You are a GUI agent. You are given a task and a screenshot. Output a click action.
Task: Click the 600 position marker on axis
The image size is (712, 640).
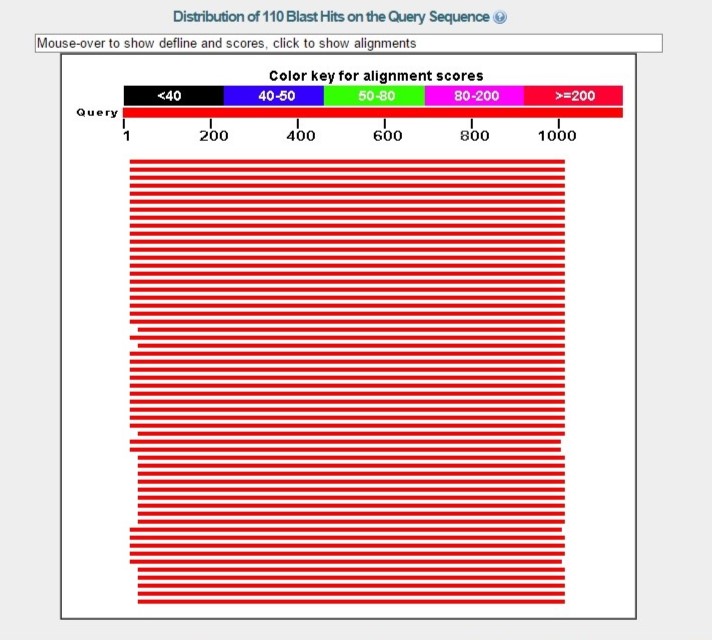(x=386, y=136)
